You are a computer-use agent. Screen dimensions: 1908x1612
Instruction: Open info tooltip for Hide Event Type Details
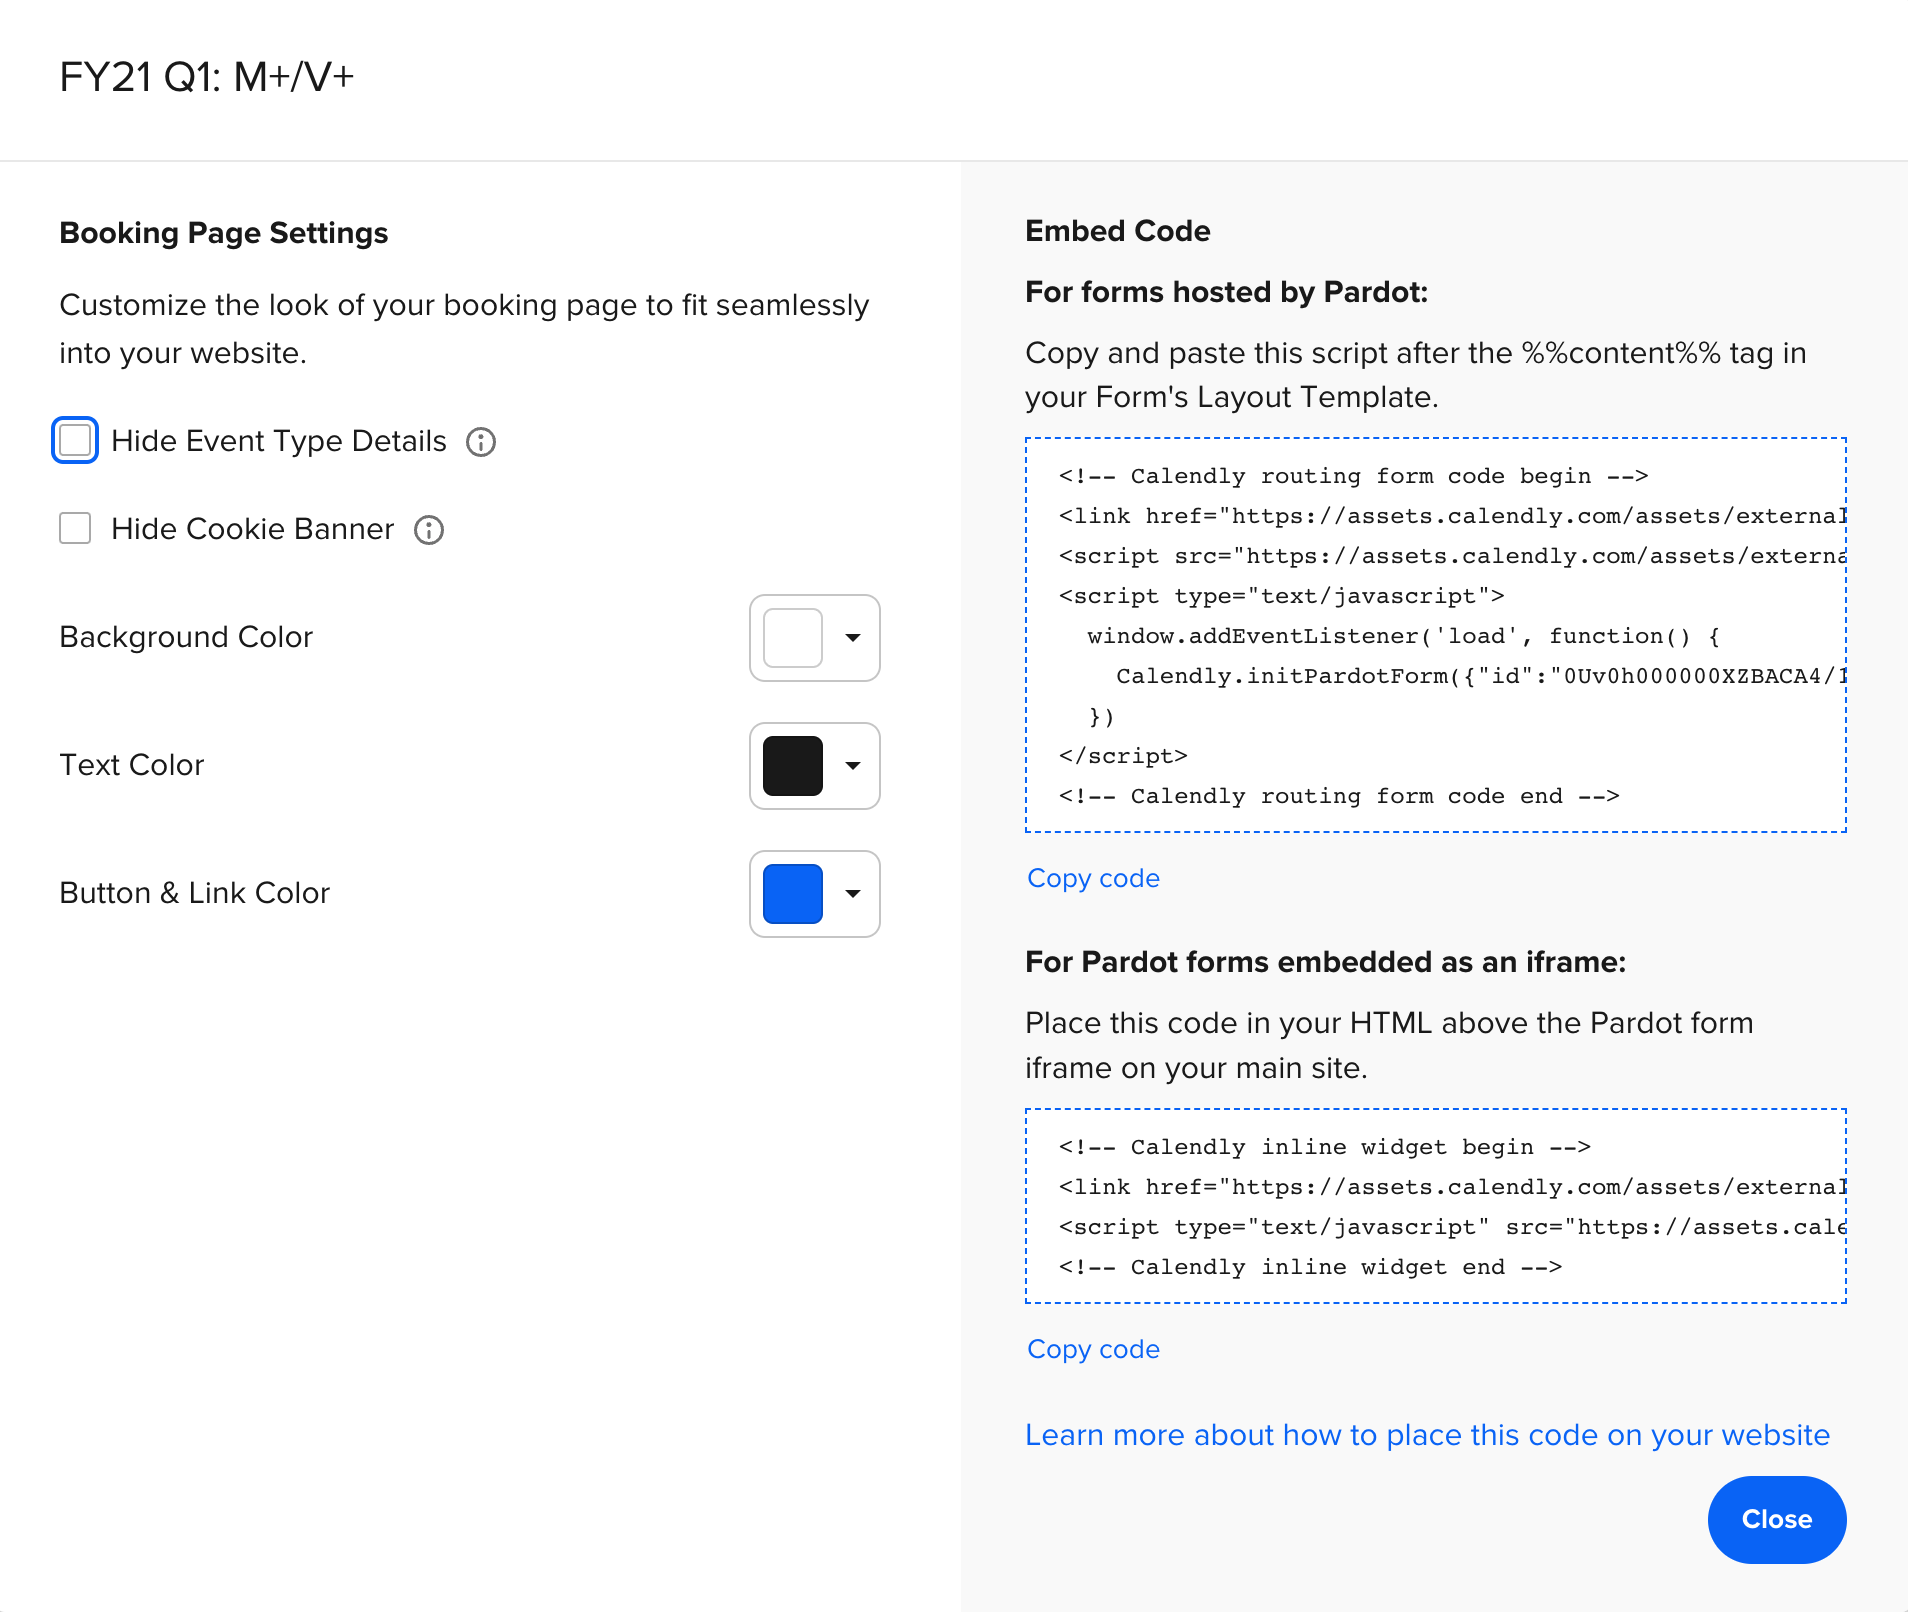[481, 442]
